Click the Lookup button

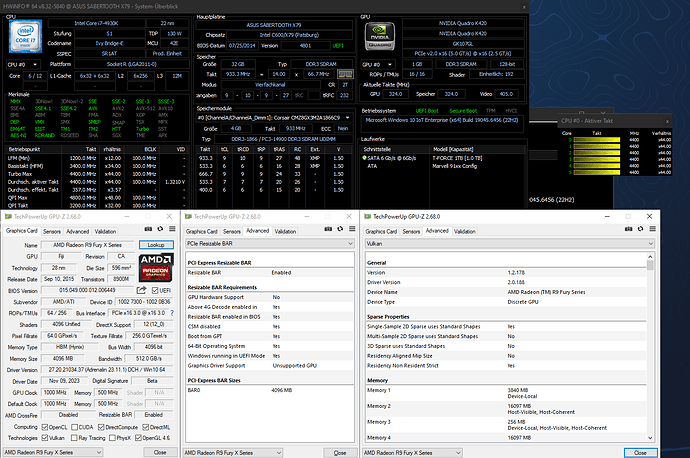(x=156, y=245)
